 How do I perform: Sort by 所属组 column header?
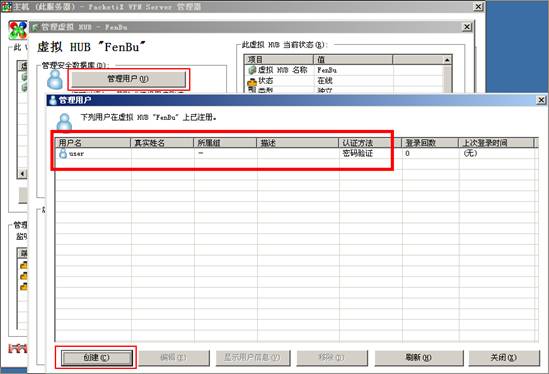(x=225, y=143)
